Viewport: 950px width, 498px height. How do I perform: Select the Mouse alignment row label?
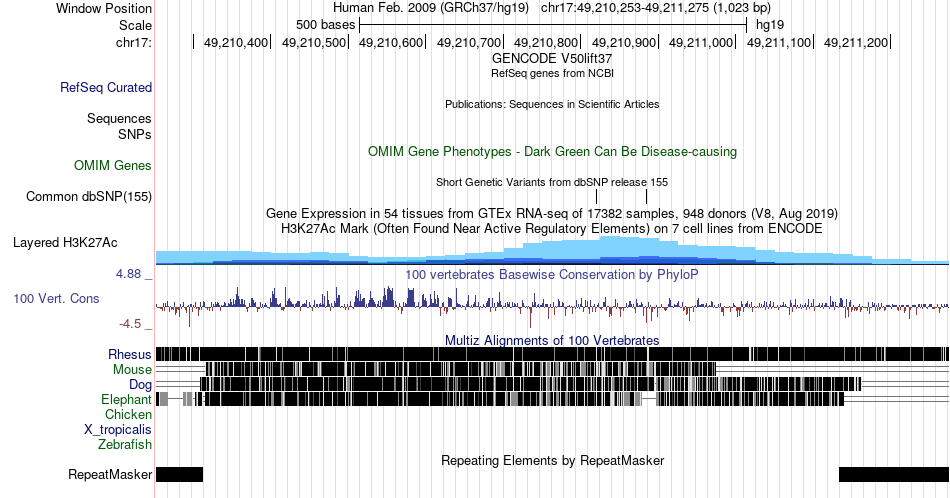[x=132, y=370]
